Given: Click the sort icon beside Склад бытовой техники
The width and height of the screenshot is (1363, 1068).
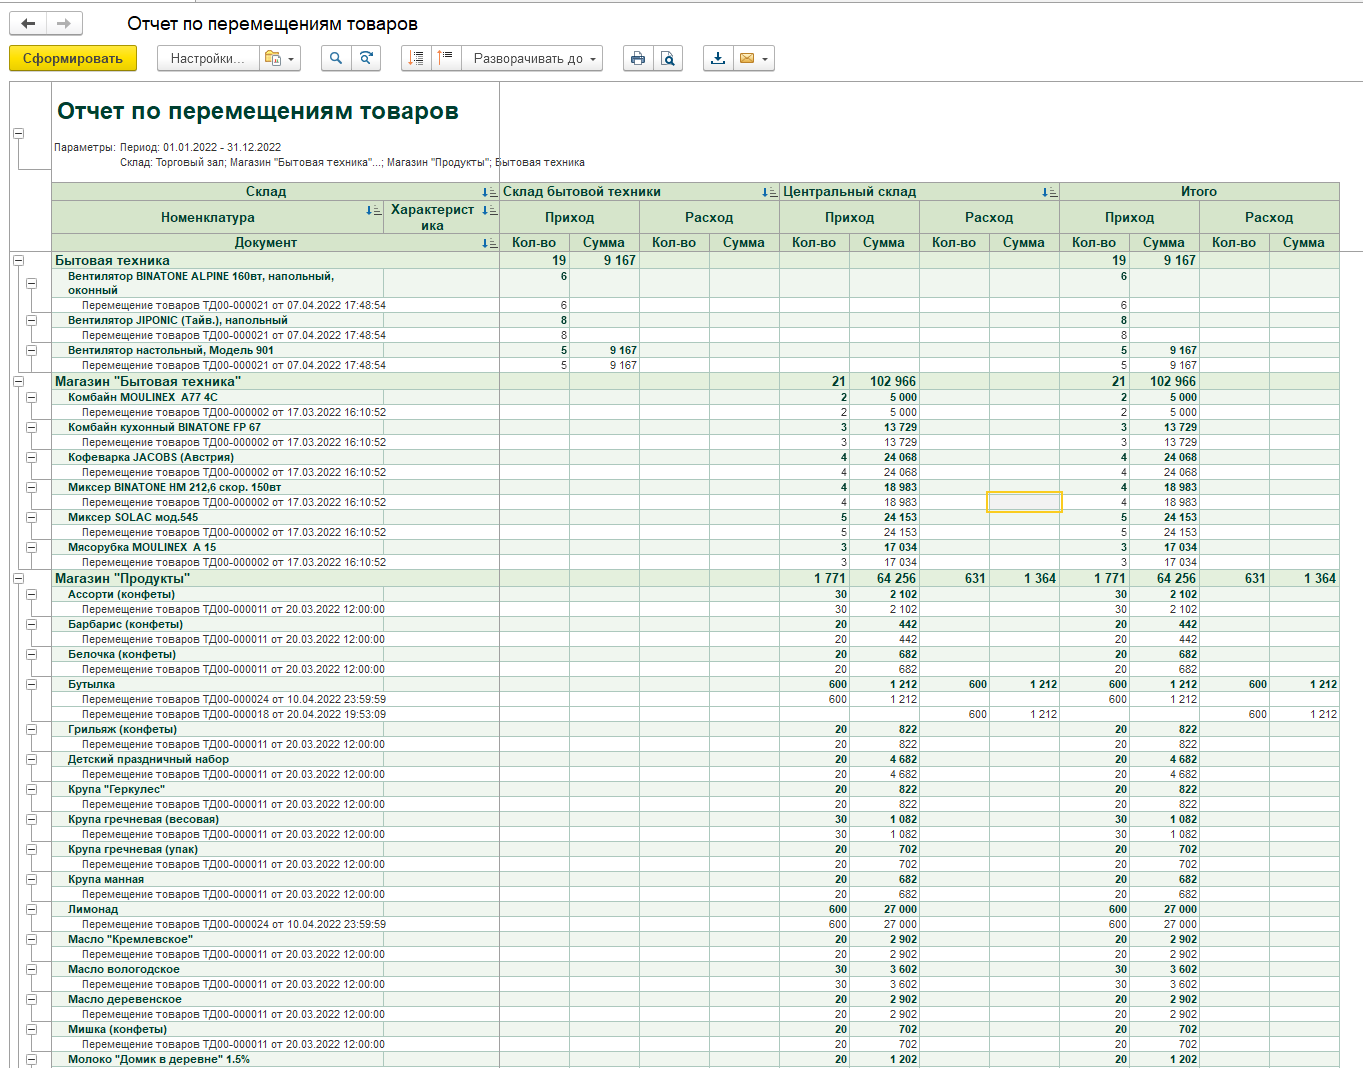Looking at the screenshot, I should [x=769, y=192].
